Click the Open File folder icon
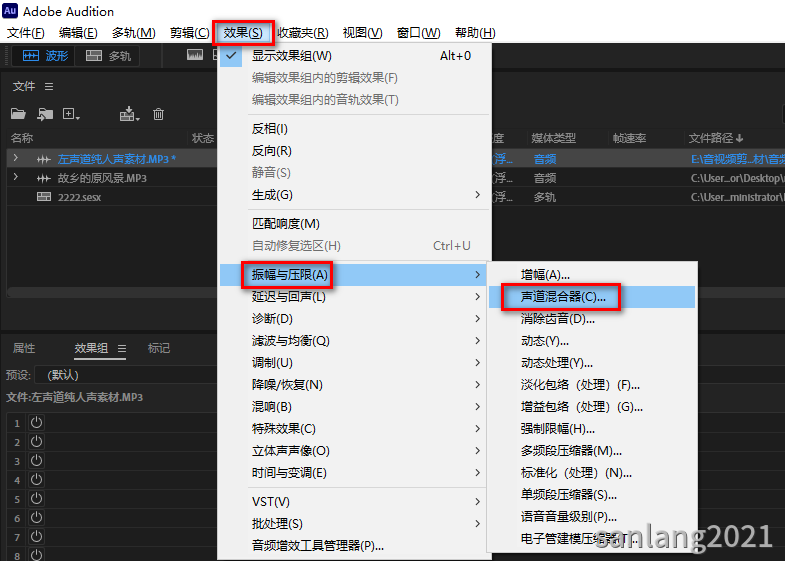 pyautogui.click(x=18, y=115)
